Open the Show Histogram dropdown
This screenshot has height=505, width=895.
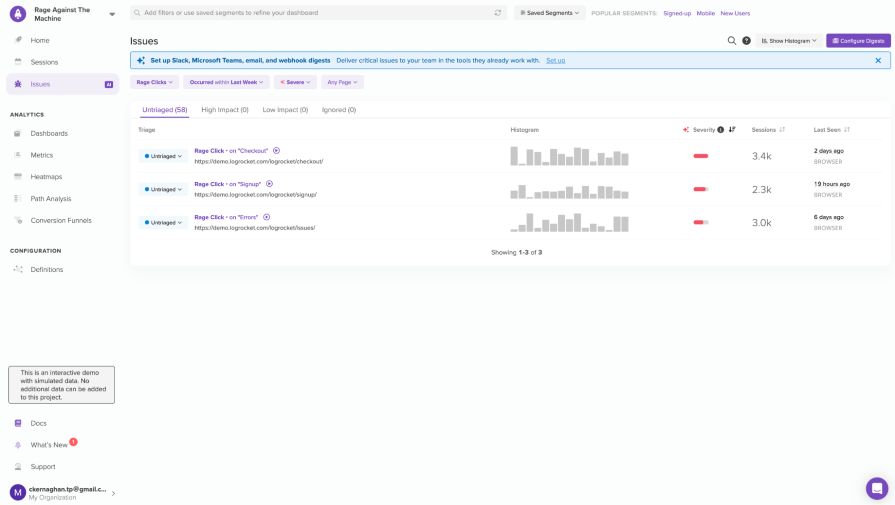point(788,41)
